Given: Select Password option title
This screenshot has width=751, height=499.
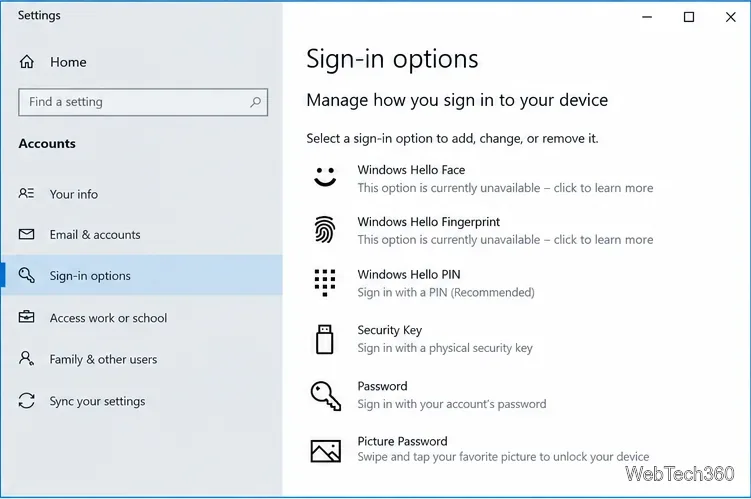Looking at the screenshot, I should click(382, 386).
